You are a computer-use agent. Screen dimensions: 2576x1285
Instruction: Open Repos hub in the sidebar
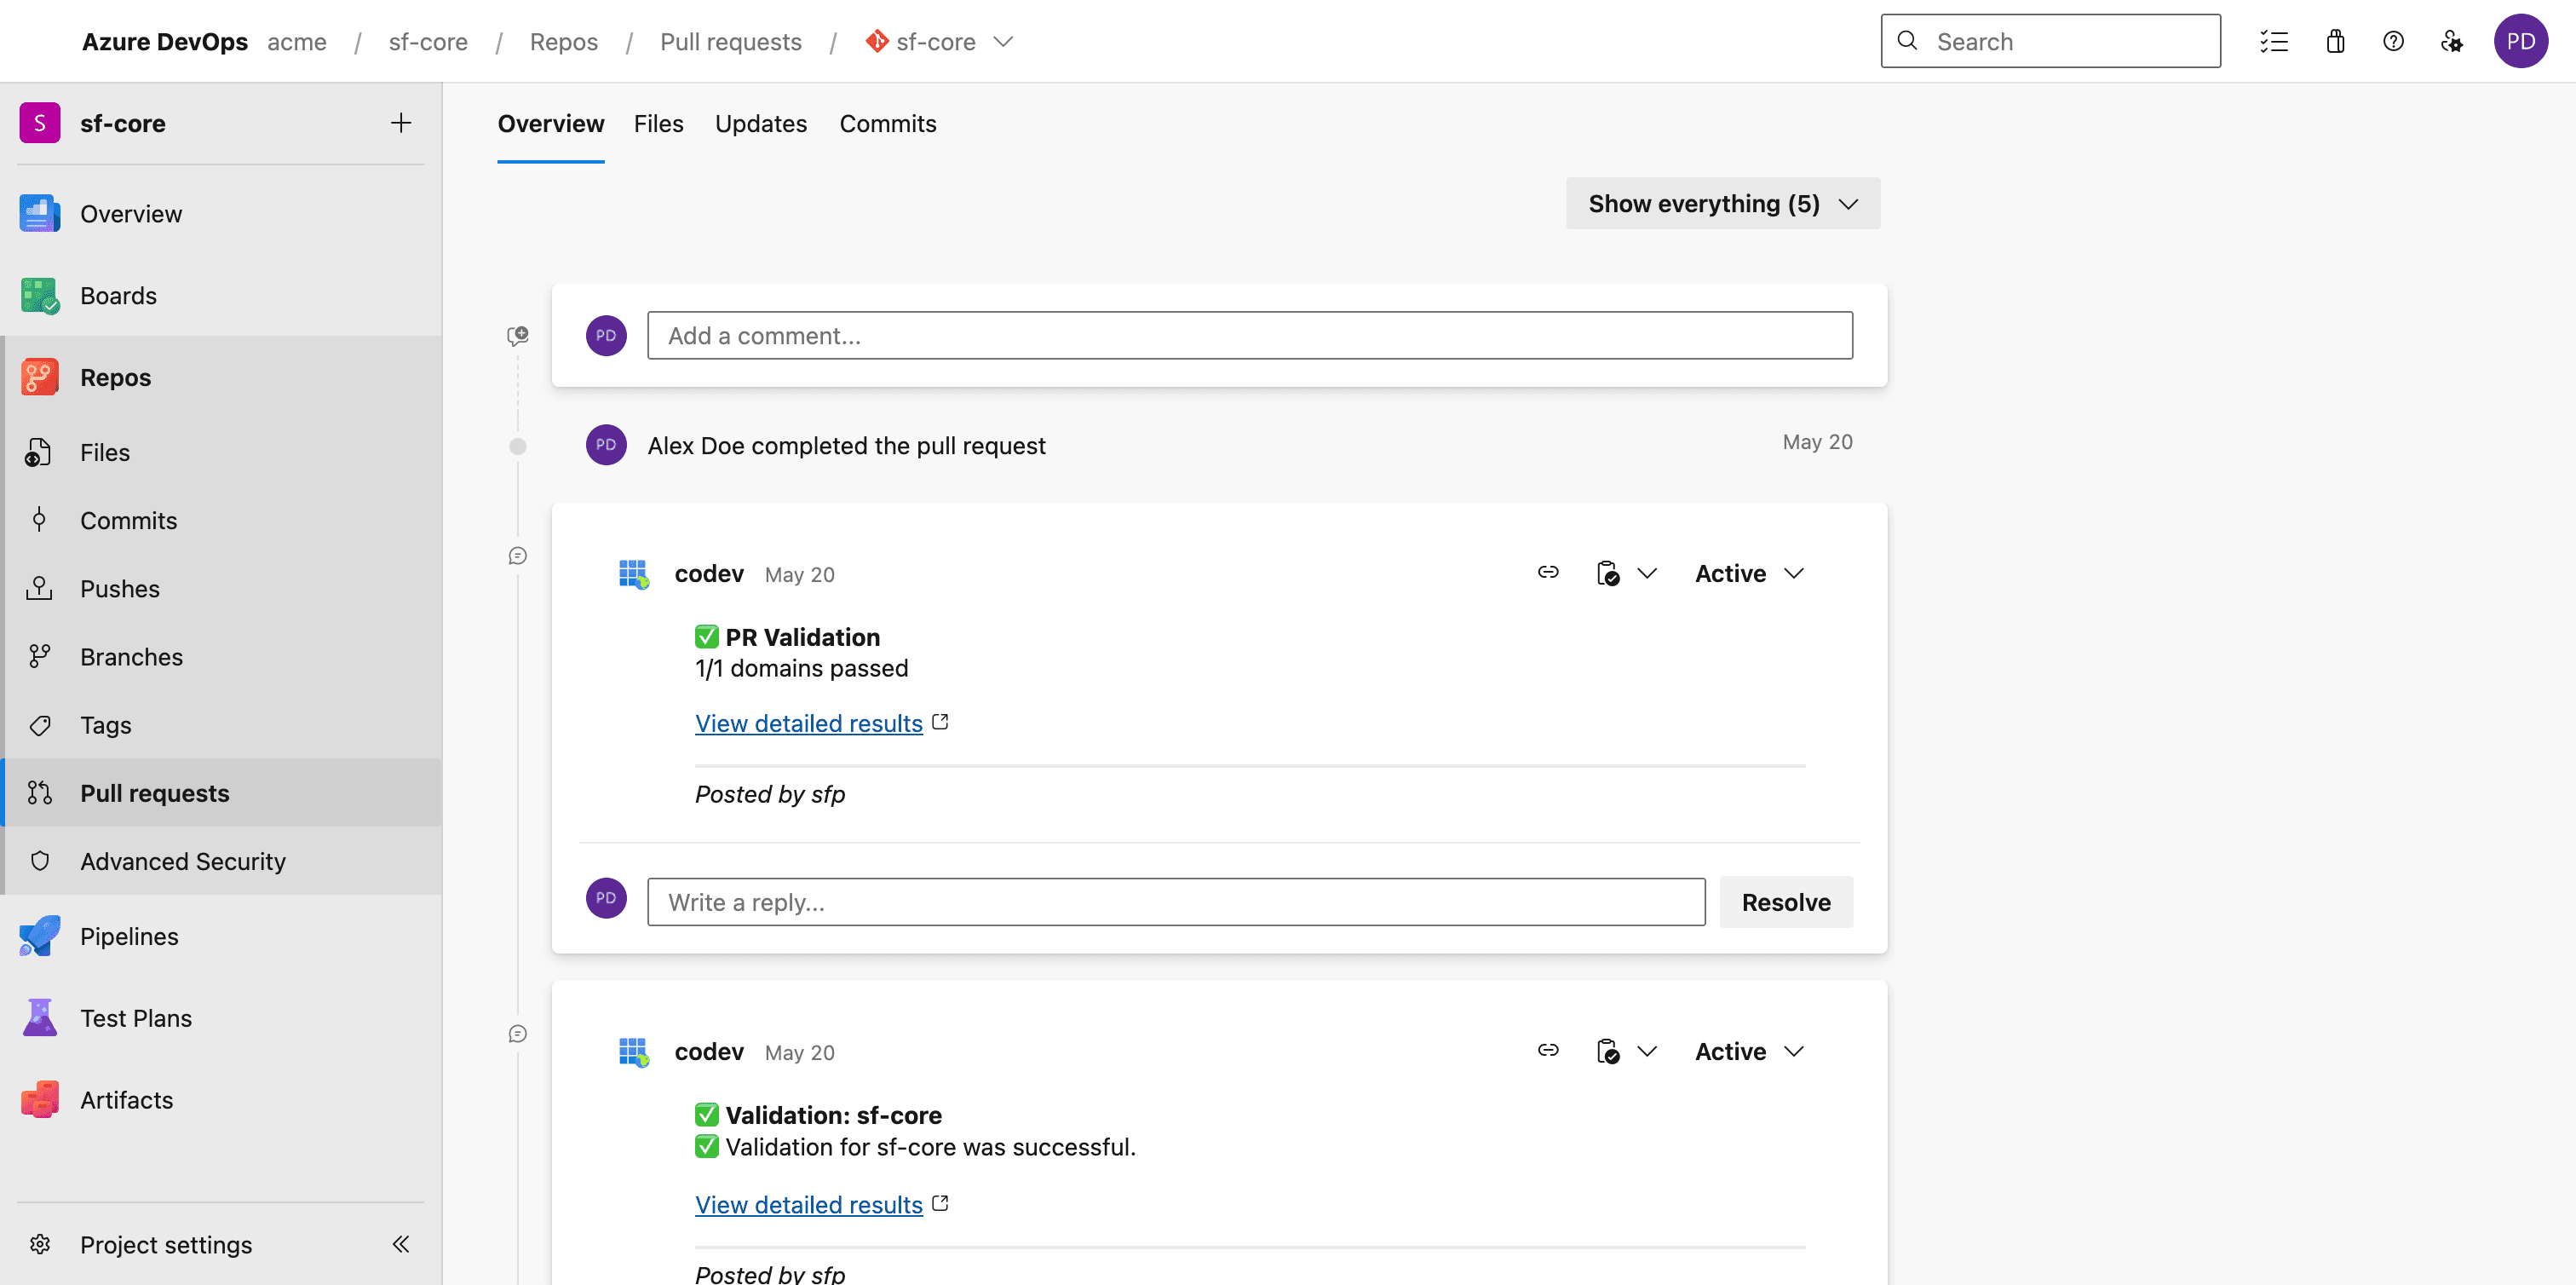(221, 378)
